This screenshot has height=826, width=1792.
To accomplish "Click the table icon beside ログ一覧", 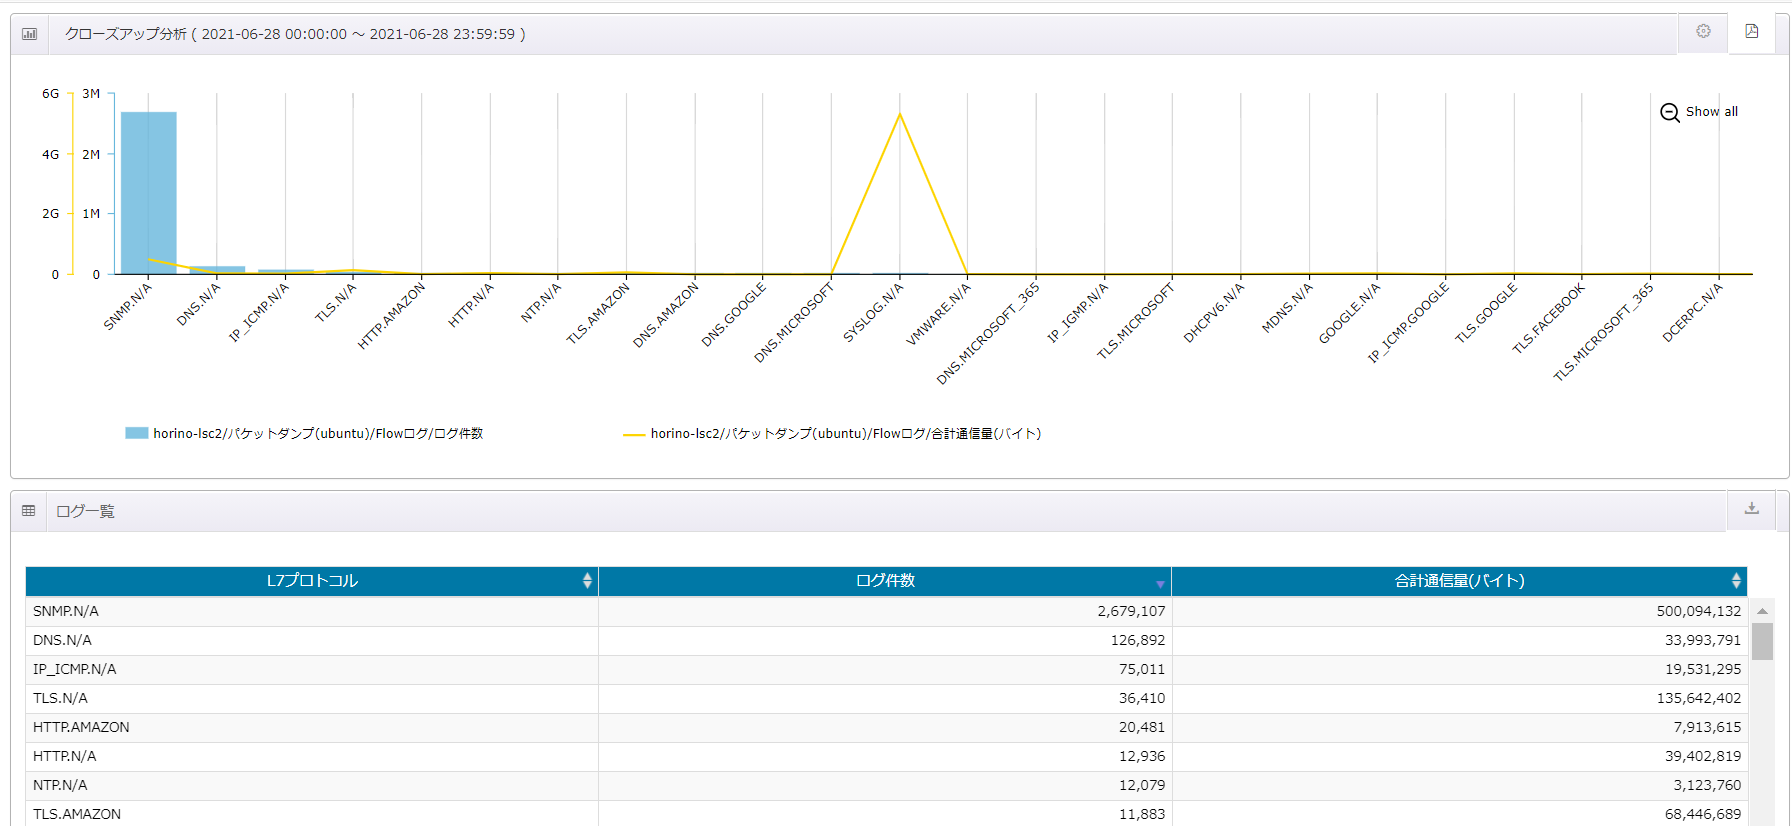I will (29, 511).
